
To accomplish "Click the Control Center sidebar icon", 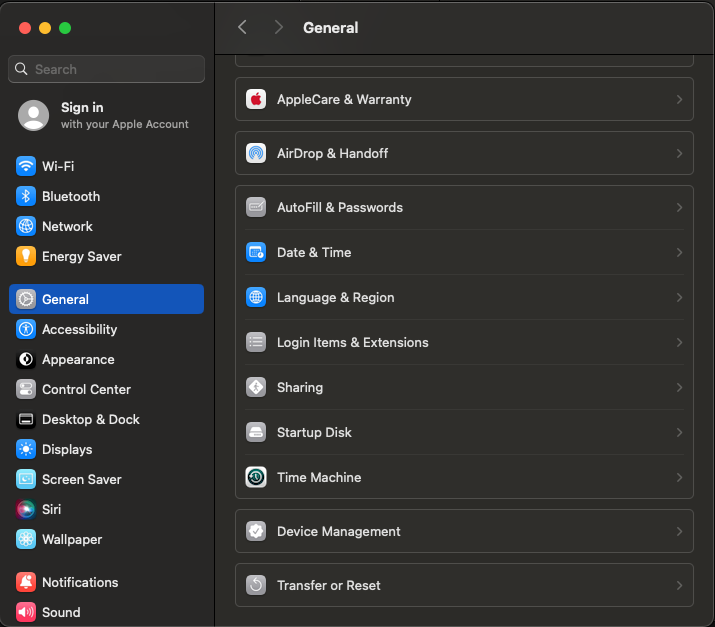I will [x=26, y=389].
